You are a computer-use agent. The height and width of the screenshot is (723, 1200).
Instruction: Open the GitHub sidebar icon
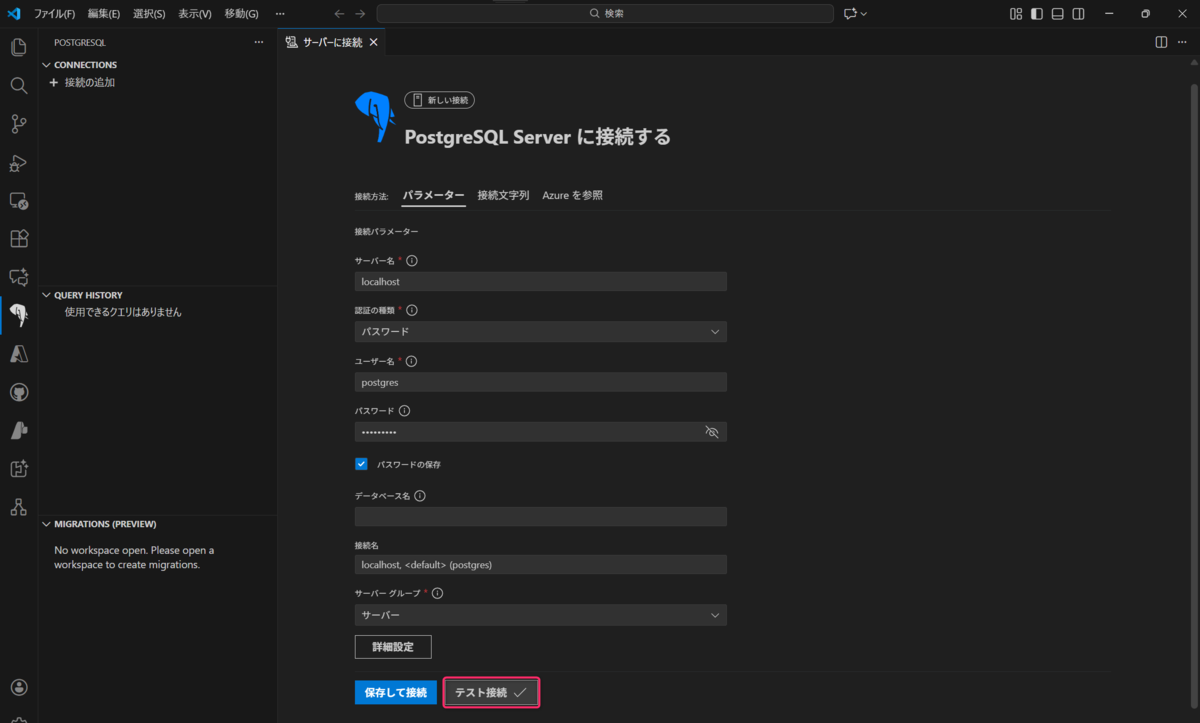tap(18, 391)
